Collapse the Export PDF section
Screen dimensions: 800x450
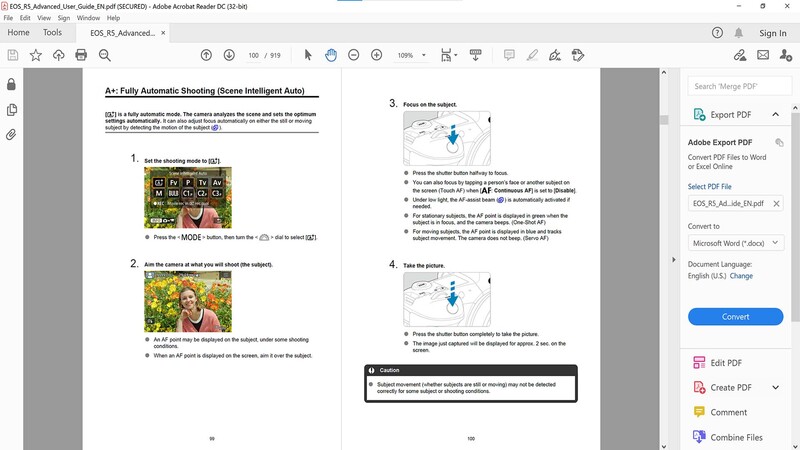point(776,114)
